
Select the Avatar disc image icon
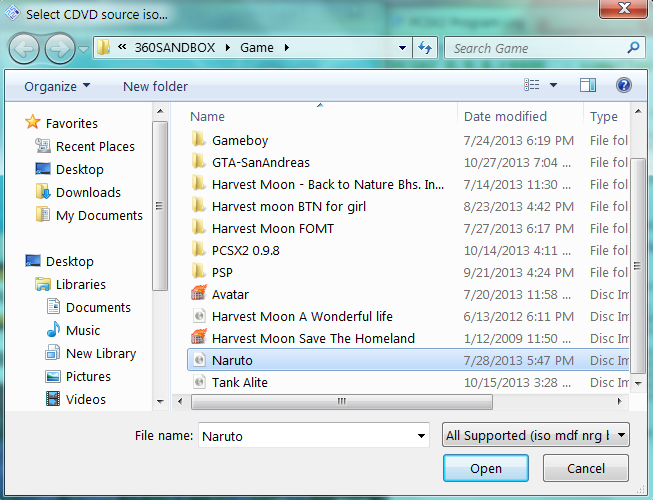199,293
